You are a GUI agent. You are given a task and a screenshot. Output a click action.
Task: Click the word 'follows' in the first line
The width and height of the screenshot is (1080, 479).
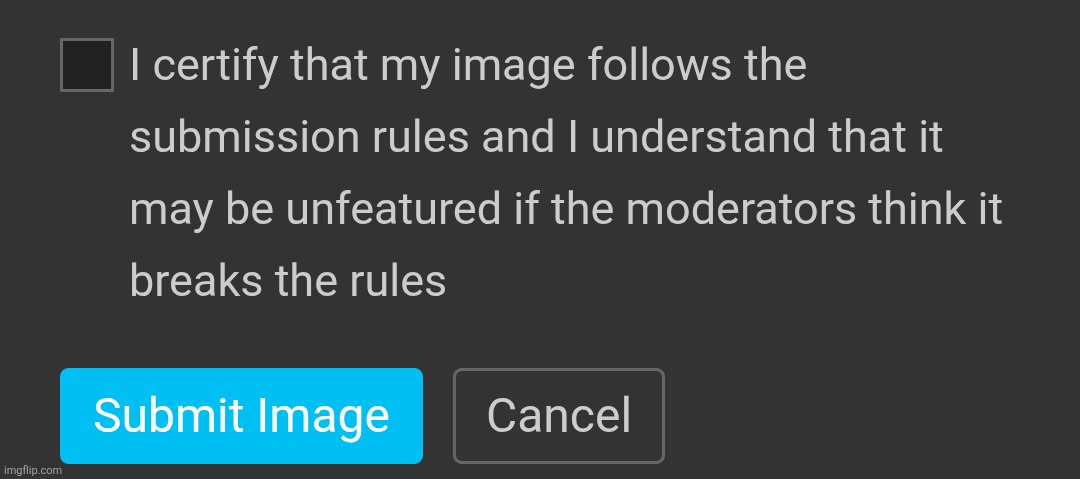(x=659, y=65)
